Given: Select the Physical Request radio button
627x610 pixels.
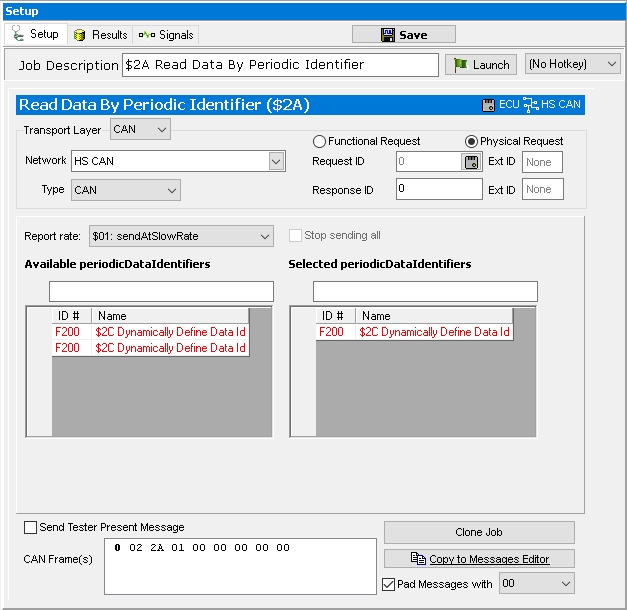Looking at the screenshot, I should coord(471,141).
